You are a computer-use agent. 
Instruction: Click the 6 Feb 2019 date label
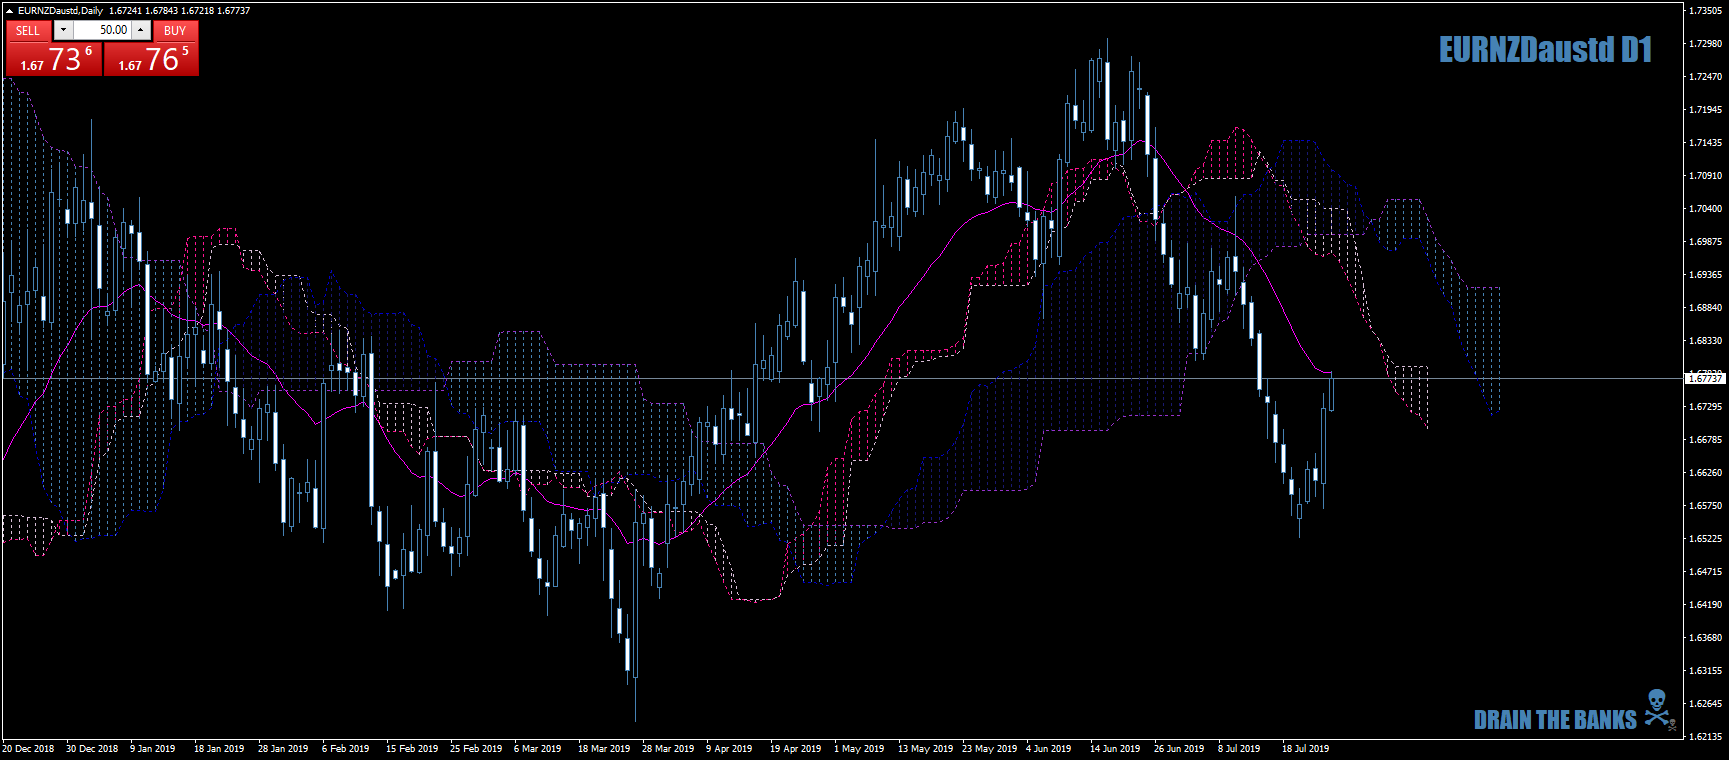click(345, 748)
